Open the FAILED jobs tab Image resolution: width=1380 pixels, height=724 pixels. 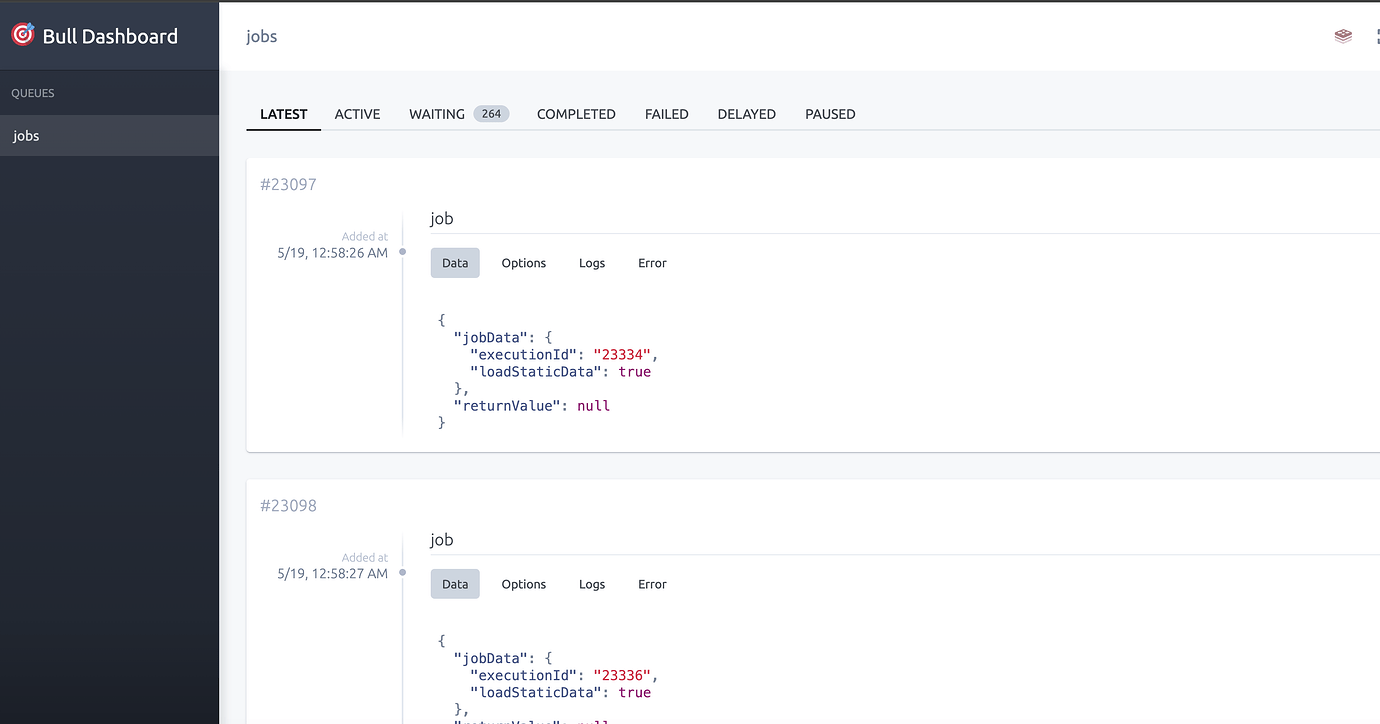click(x=666, y=114)
